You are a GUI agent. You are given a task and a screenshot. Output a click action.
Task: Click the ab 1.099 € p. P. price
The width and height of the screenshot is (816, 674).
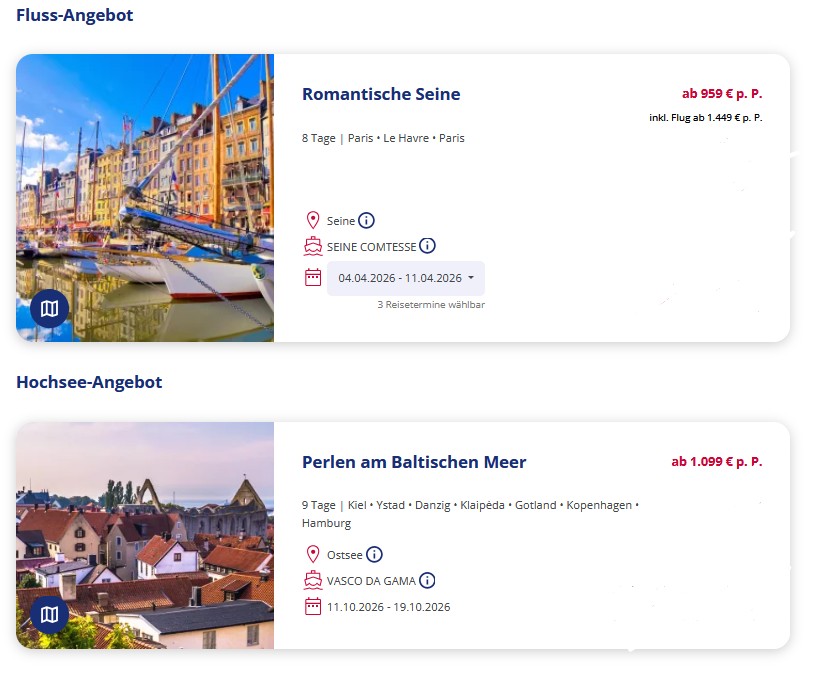pos(716,462)
